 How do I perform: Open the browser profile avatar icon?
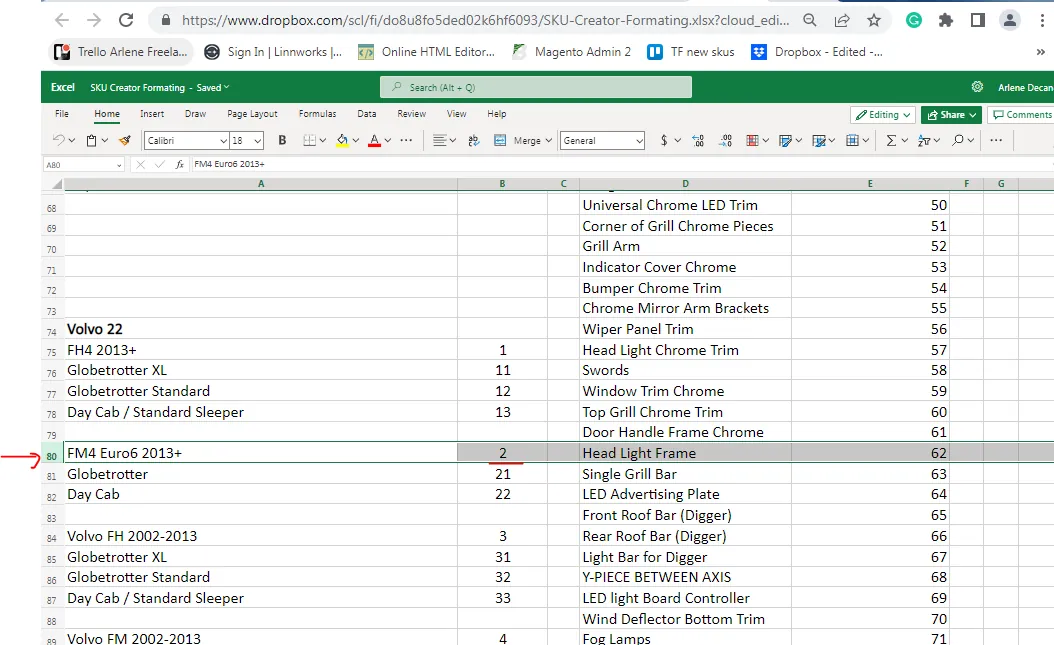(x=1010, y=20)
